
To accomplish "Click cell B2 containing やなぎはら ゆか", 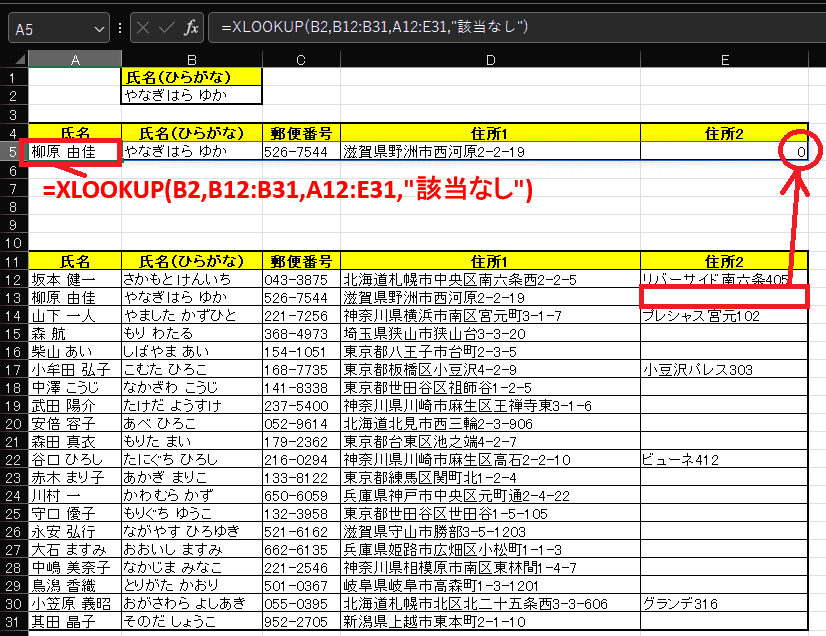I will [191, 96].
